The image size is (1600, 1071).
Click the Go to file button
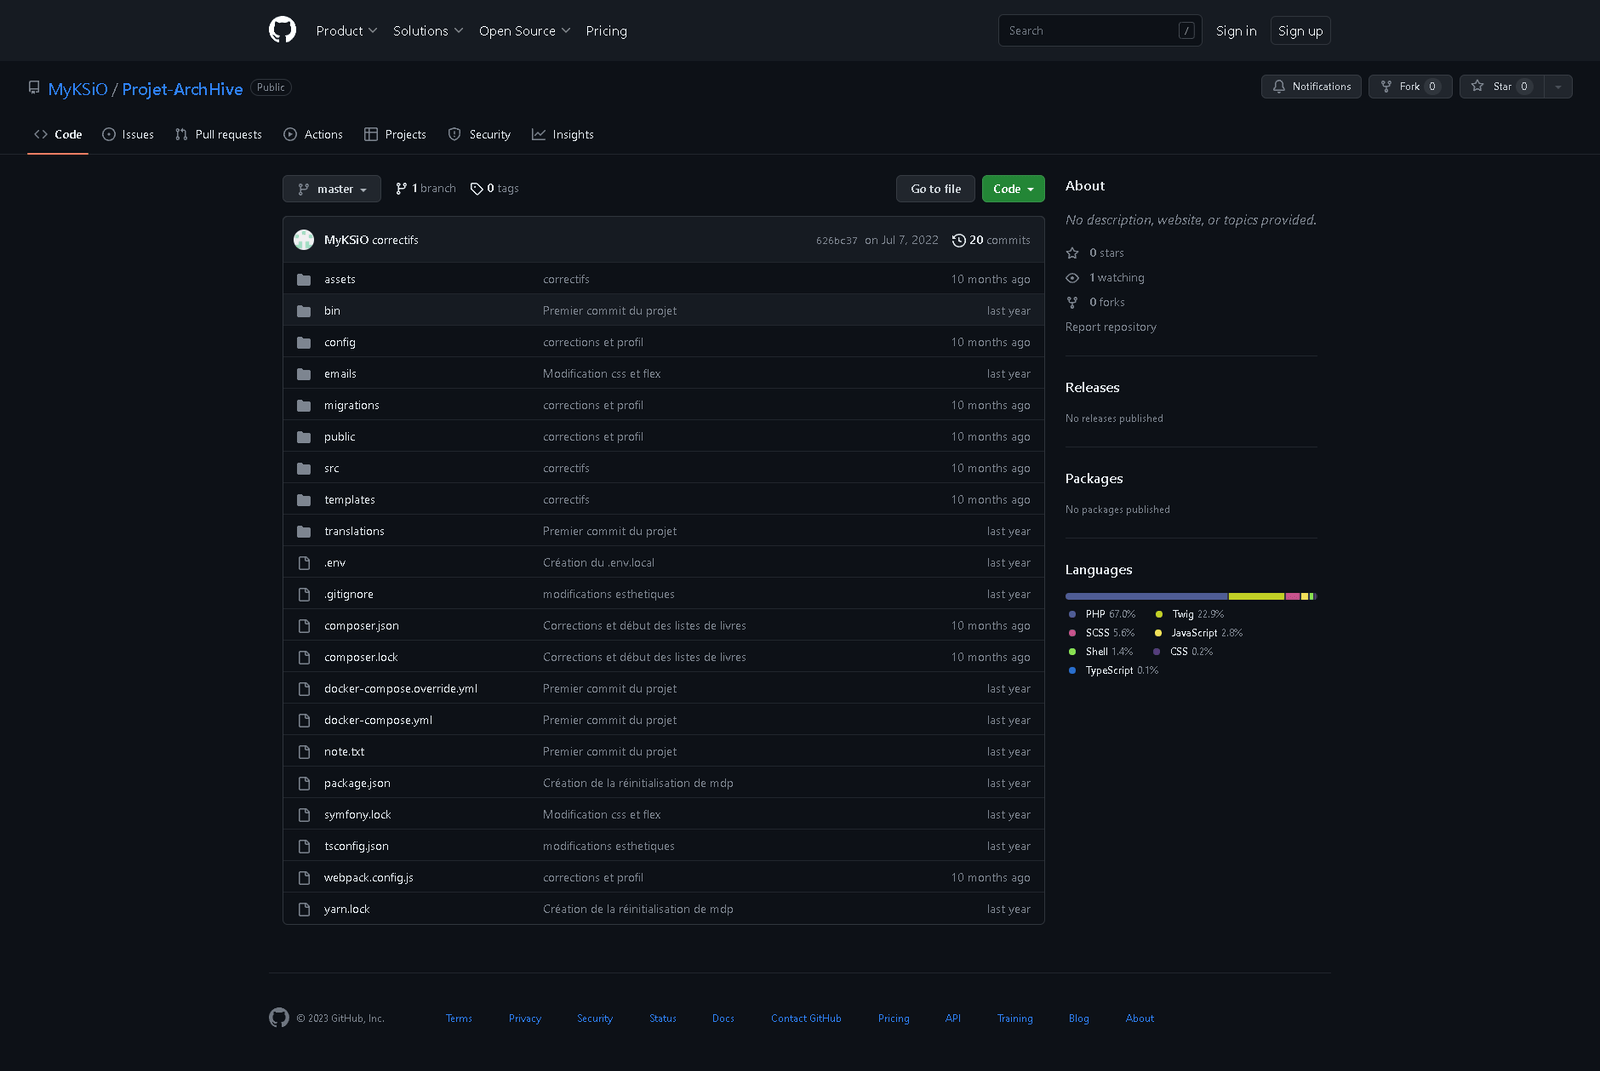[x=935, y=189]
